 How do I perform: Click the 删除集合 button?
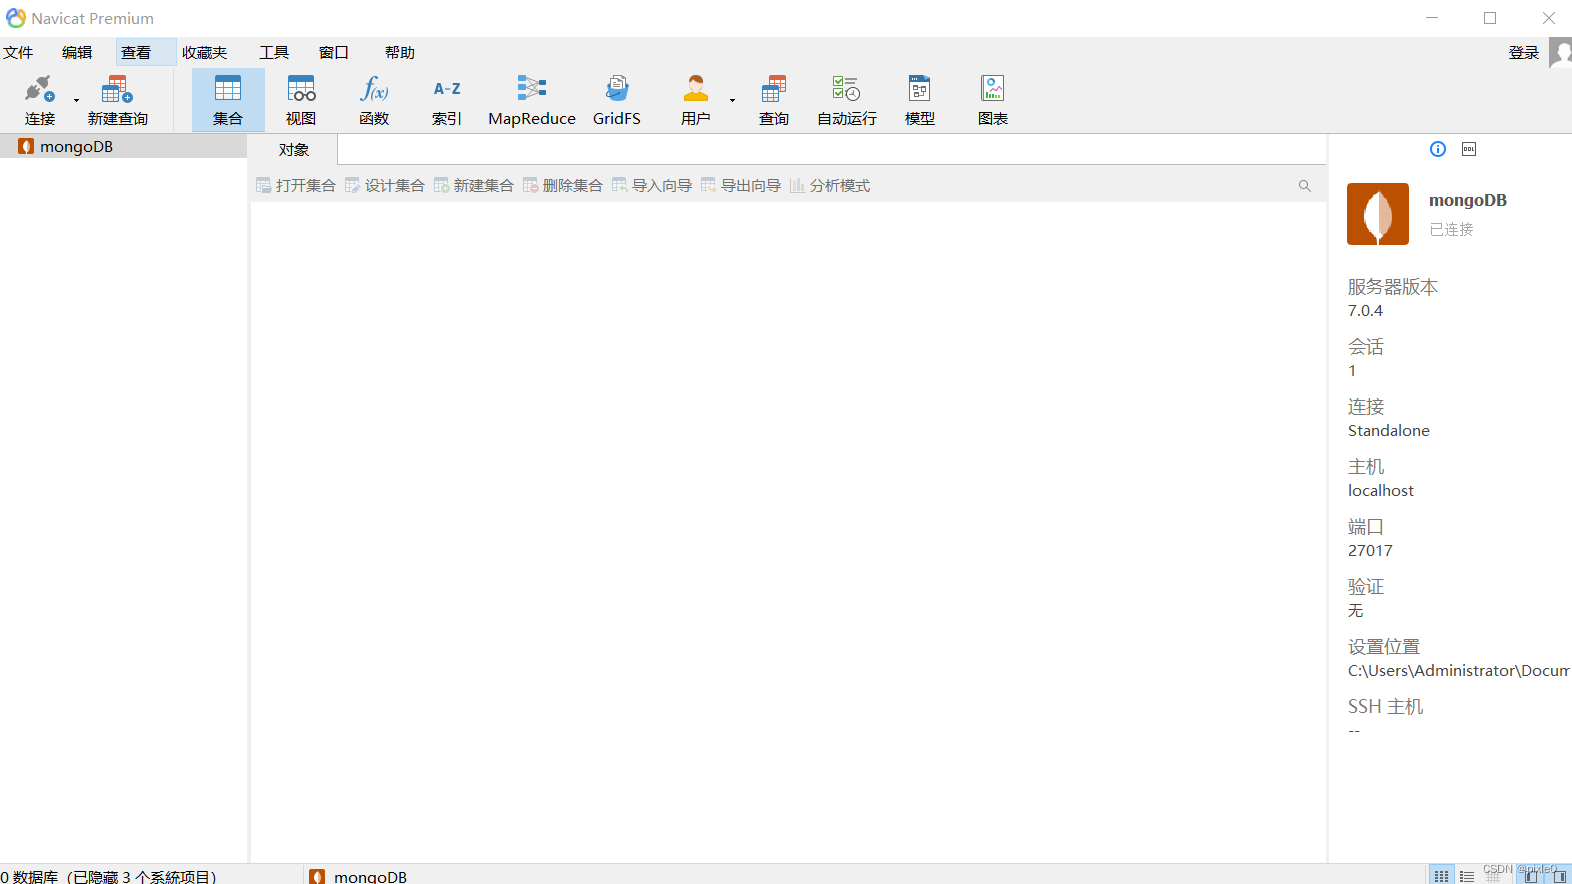[x=563, y=185]
